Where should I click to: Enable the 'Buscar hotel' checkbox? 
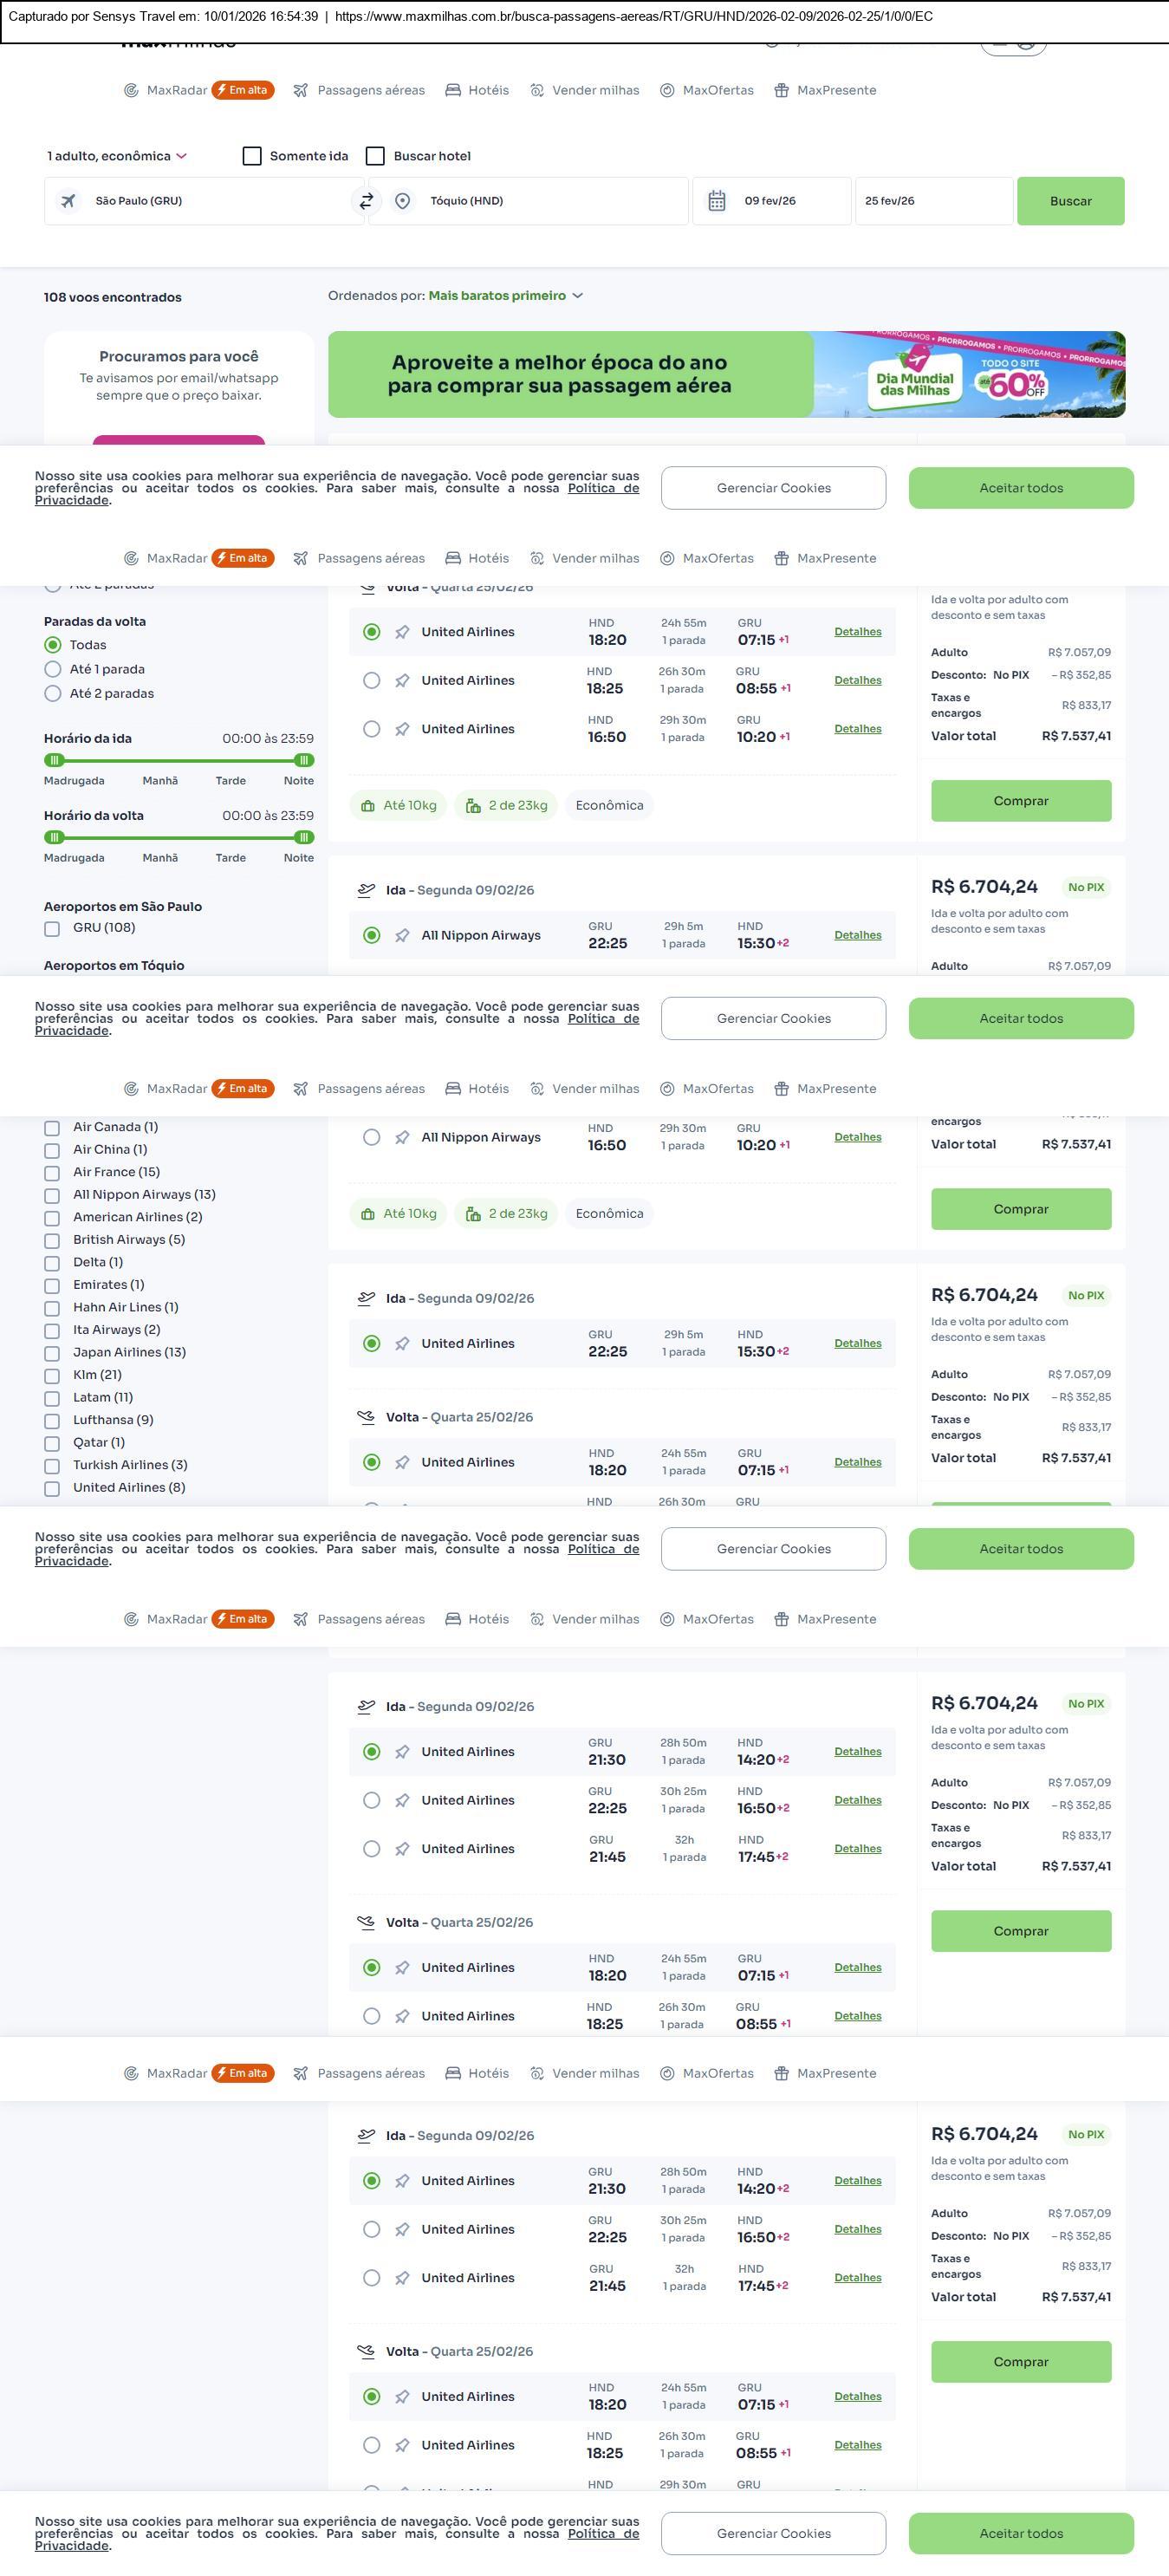376,156
